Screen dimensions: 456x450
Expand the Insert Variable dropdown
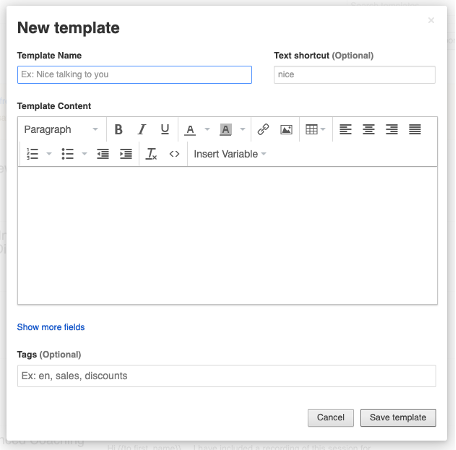coord(230,154)
